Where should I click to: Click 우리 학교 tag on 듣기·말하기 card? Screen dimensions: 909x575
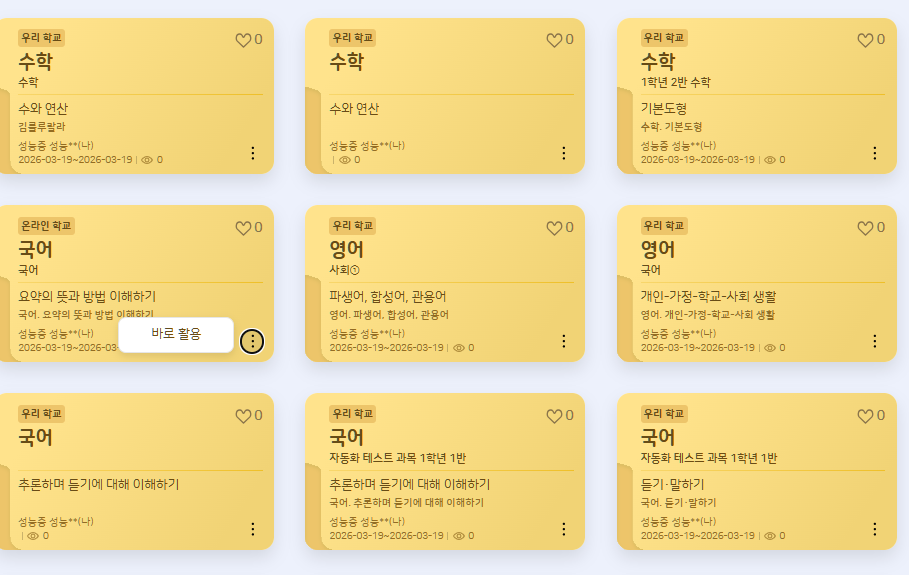tap(664, 414)
